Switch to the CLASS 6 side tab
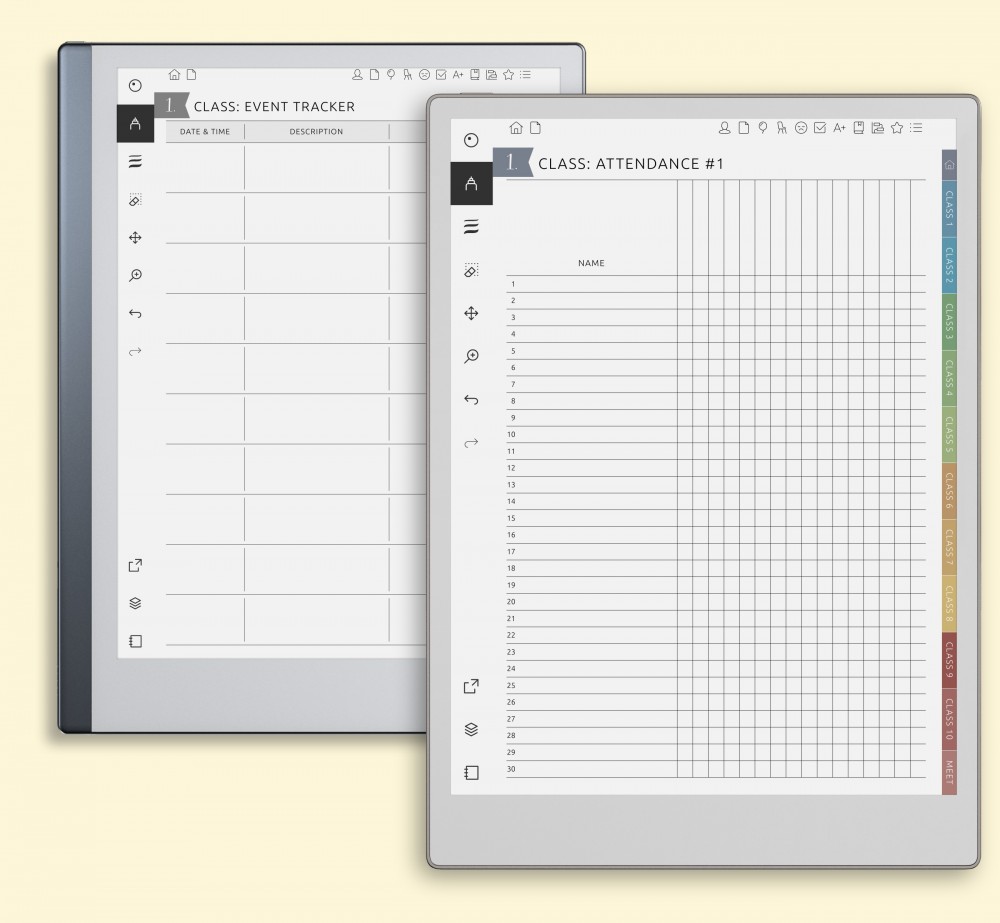Image resolution: width=1000 pixels, height=923 pixels. (x=949, y=490)
